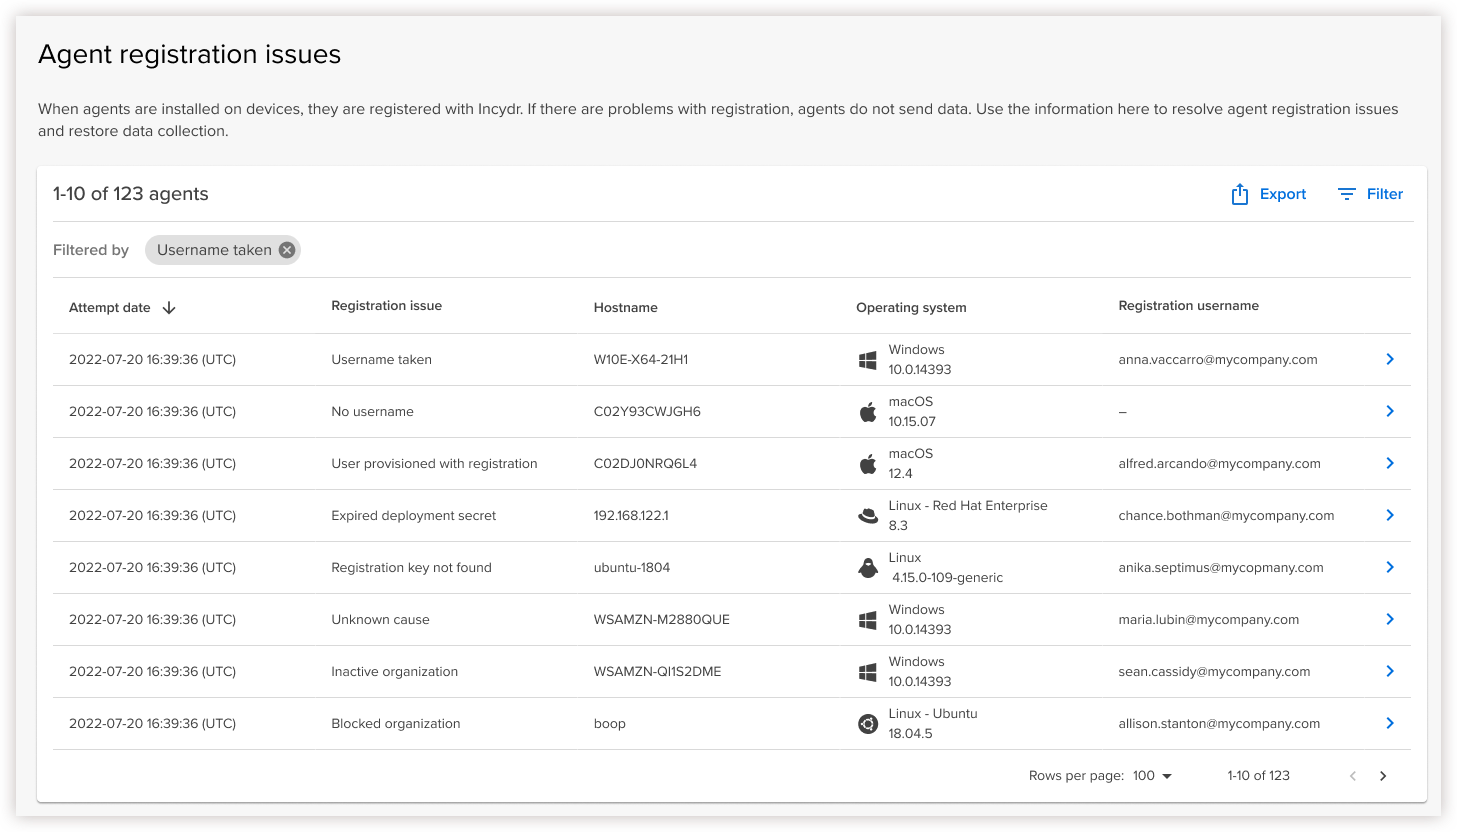This screenshot has height=832, width=1457.
Task: Go to the next page of agents
Action: 1383,776
